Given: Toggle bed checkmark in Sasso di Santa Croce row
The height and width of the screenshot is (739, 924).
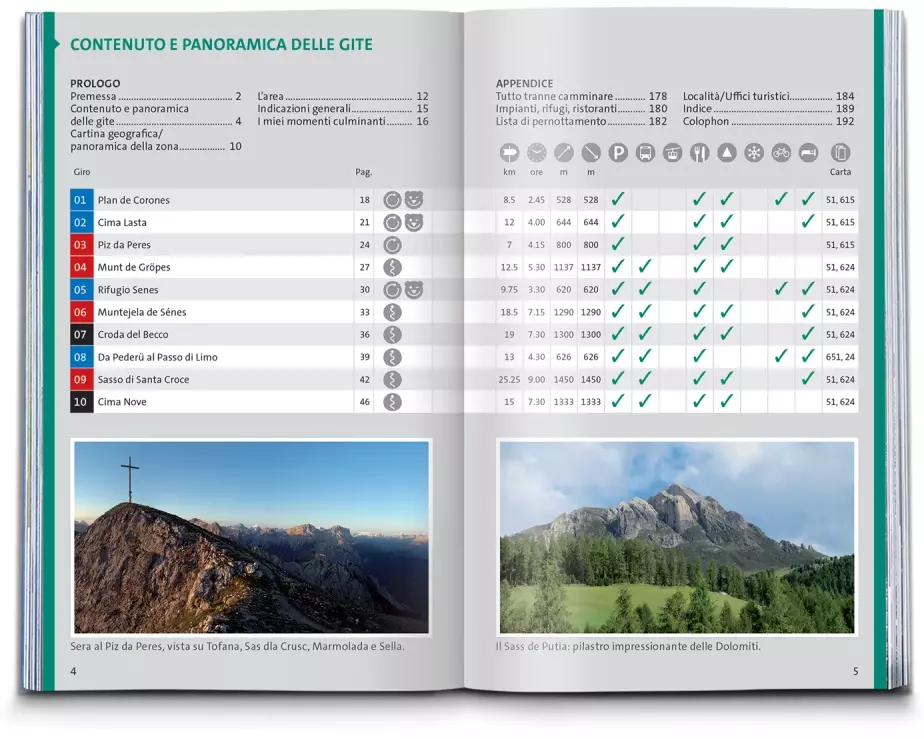Looking at the screenshot, I should tap(808, 380).
